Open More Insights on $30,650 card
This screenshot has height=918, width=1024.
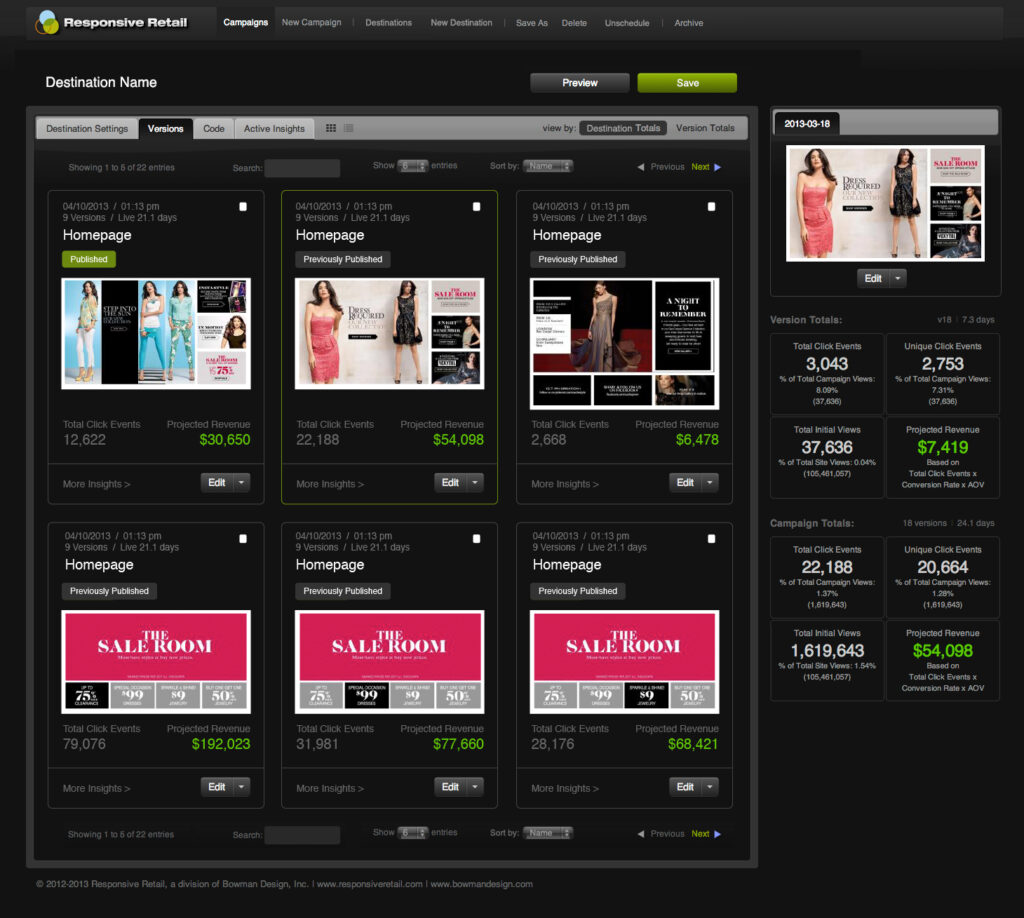pyautogui.click(x=97, y=484)
